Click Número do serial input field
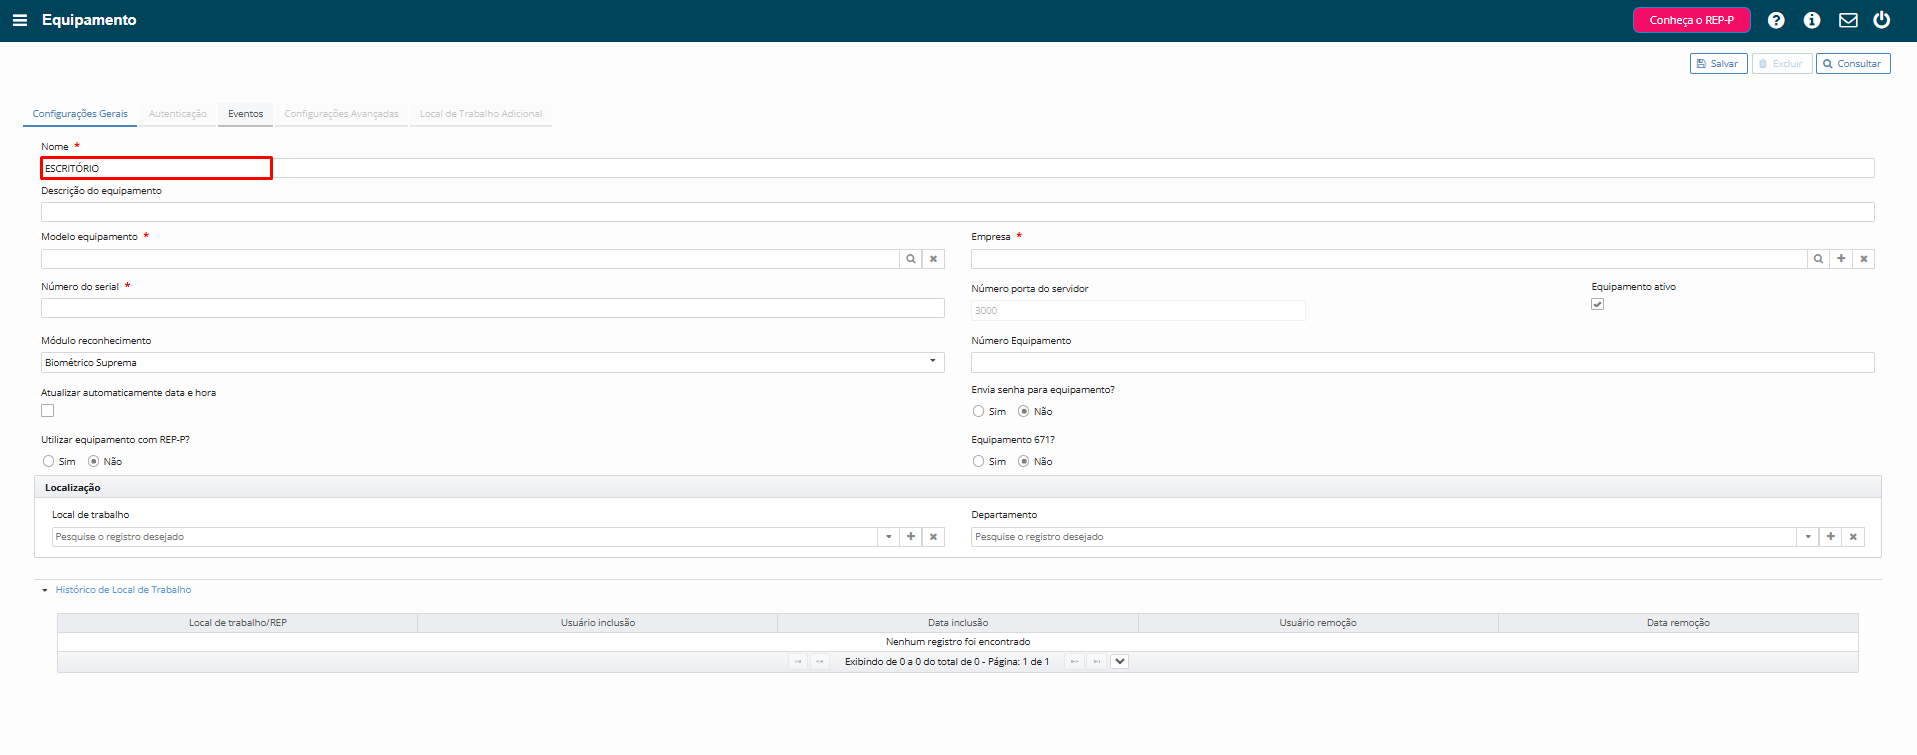The image size is (1917, 755). (492, 308)
